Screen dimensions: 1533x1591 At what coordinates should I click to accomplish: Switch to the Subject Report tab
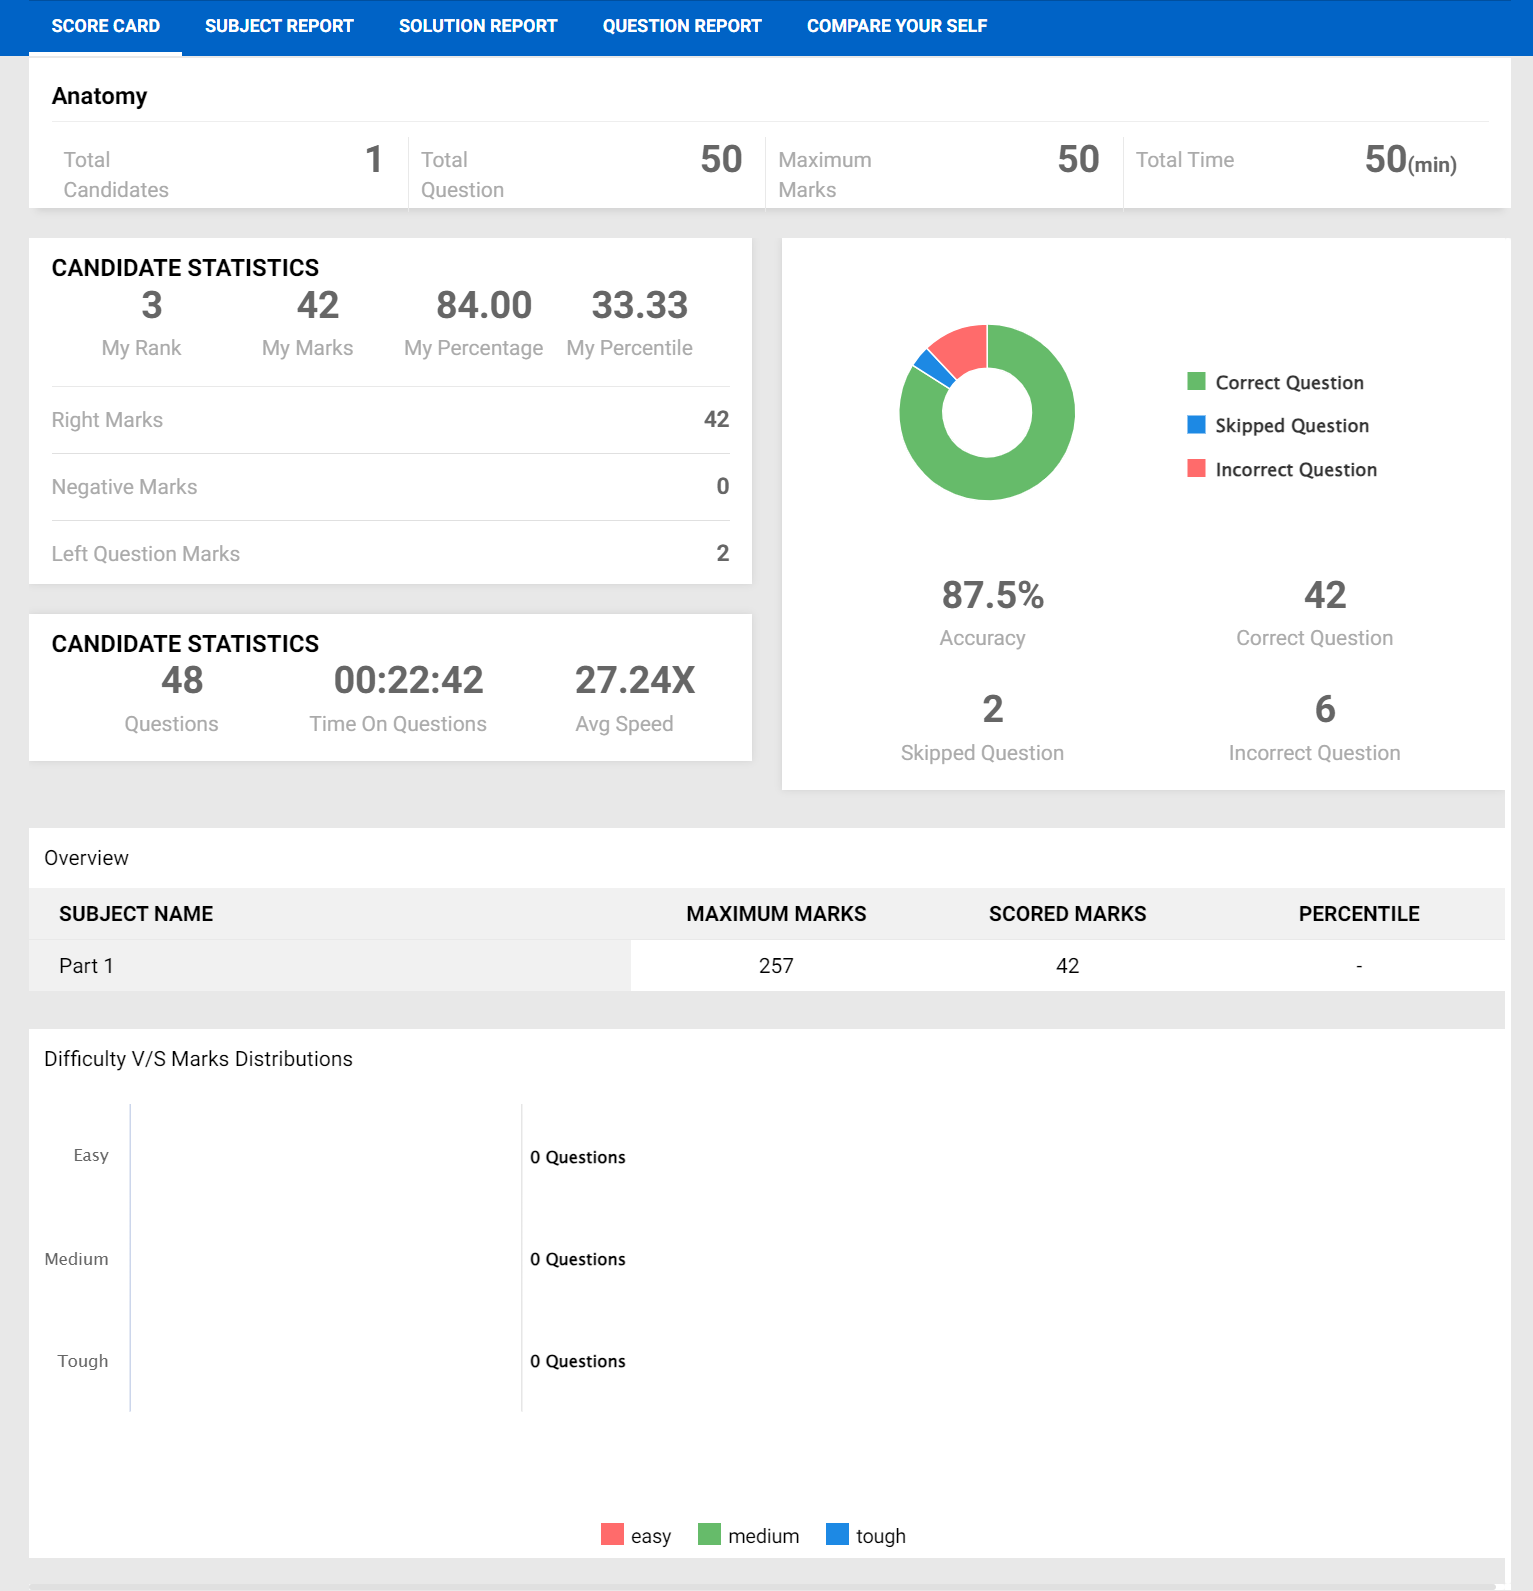(279, 26)
